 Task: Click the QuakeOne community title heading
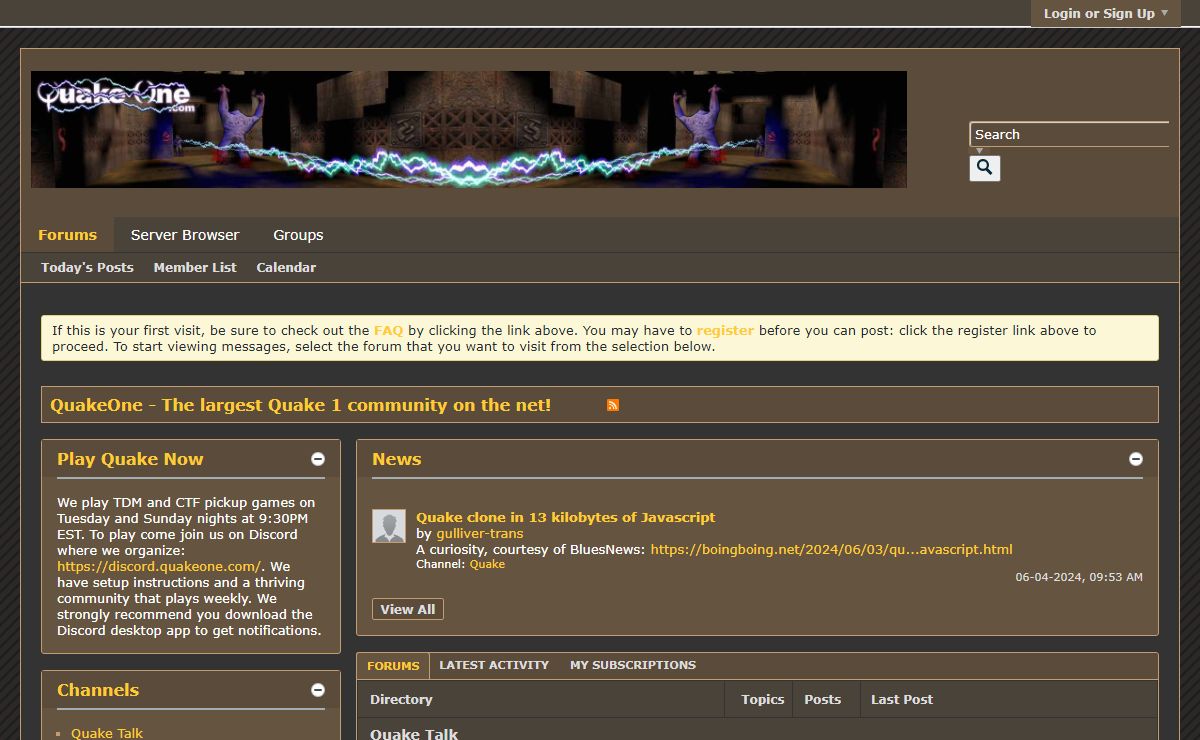pyautogui.click(x=300, y=405)
